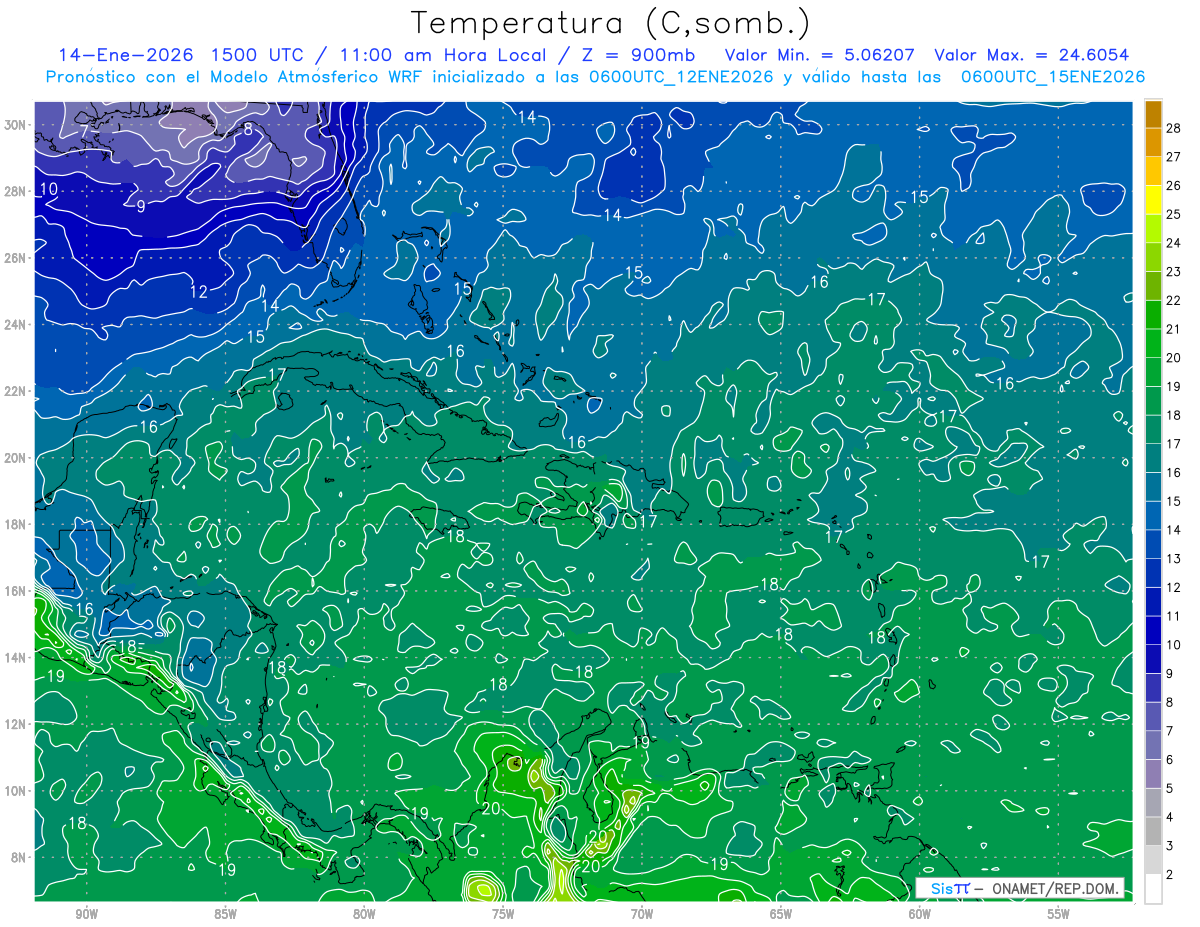1200x927 pixels.
Task: Click the '8' contour label on the map
Action: (x=247, y=129)
